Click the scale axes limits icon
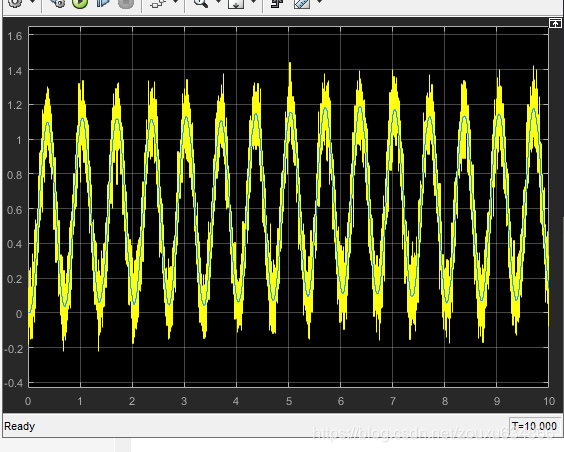564x452 pixels. point(236,3)
